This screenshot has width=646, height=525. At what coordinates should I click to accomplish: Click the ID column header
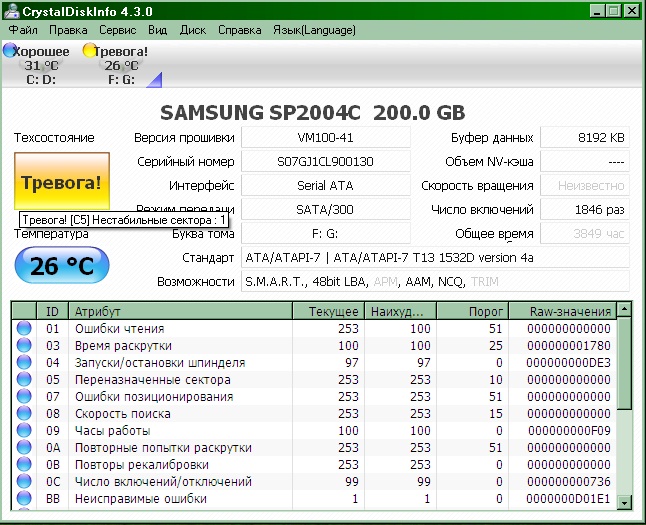point(52,311)
